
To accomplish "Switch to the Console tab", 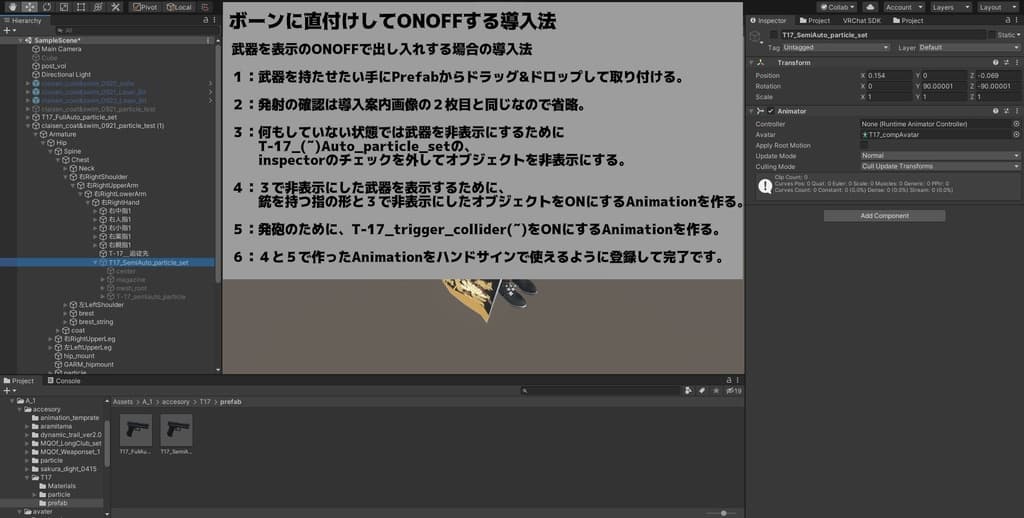I will click(64, 380).
